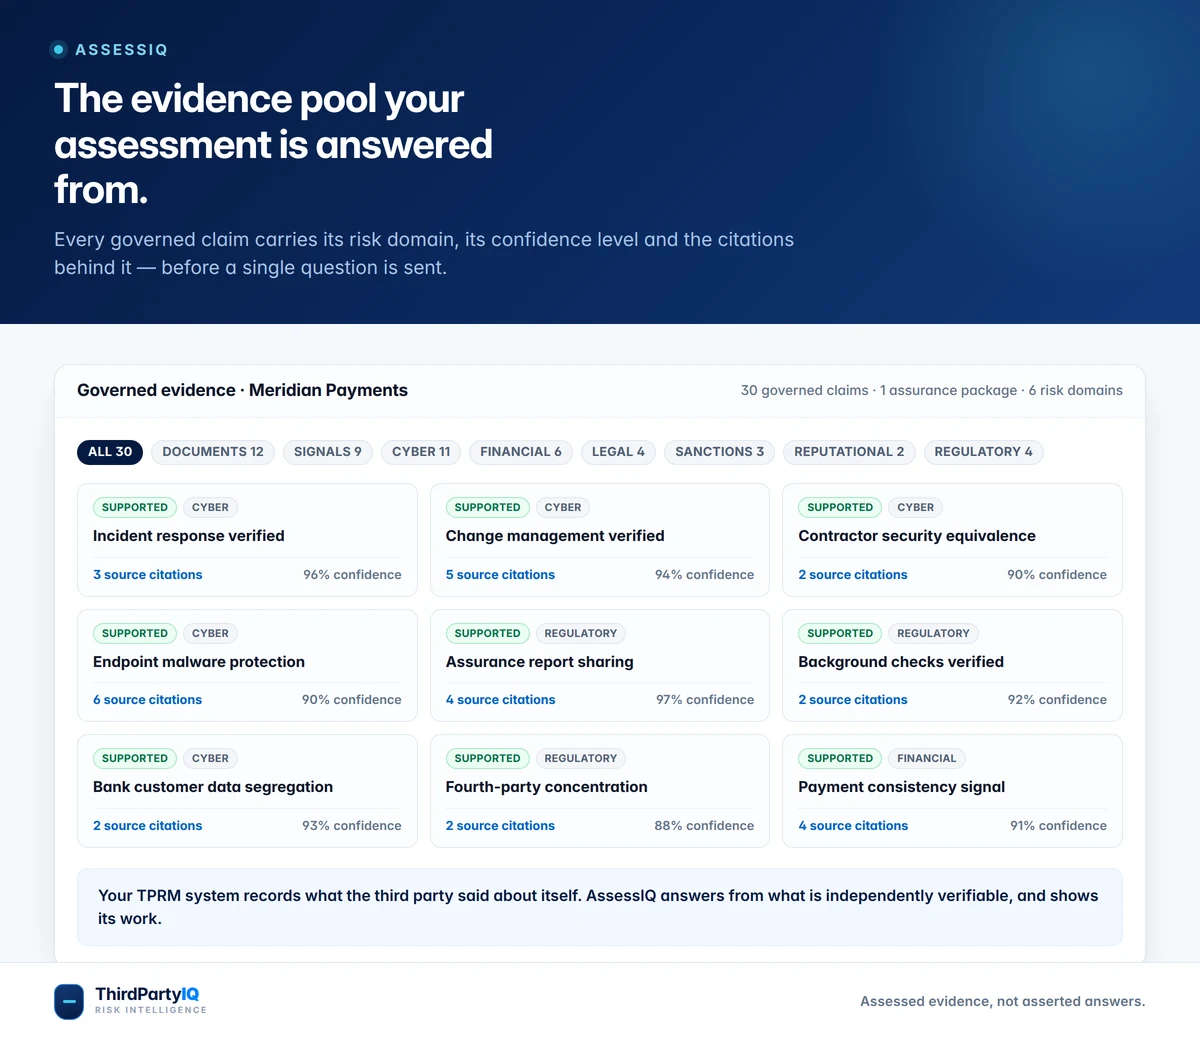Viewport: 1200px width, 1040px height.
Task: Click the 97% confidence value
Action: pos(705,700)
